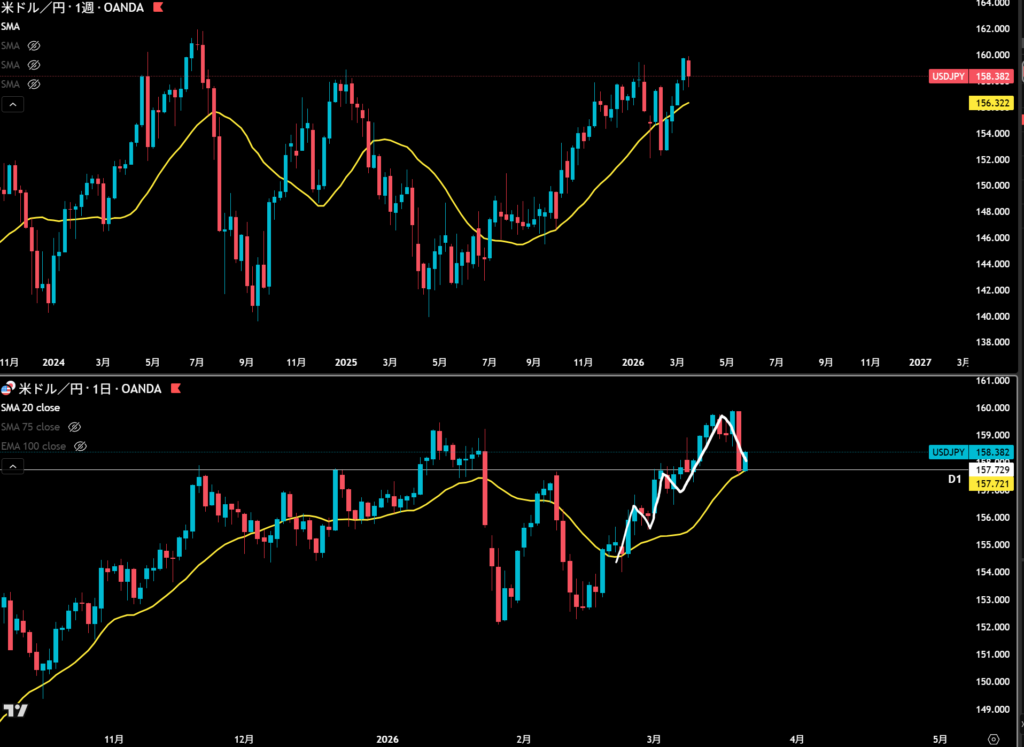Viewport: 1024px width, 747px height.
Task: Show the first hidden SMA in the weekly chart
Action: click(x=33, y=46)
